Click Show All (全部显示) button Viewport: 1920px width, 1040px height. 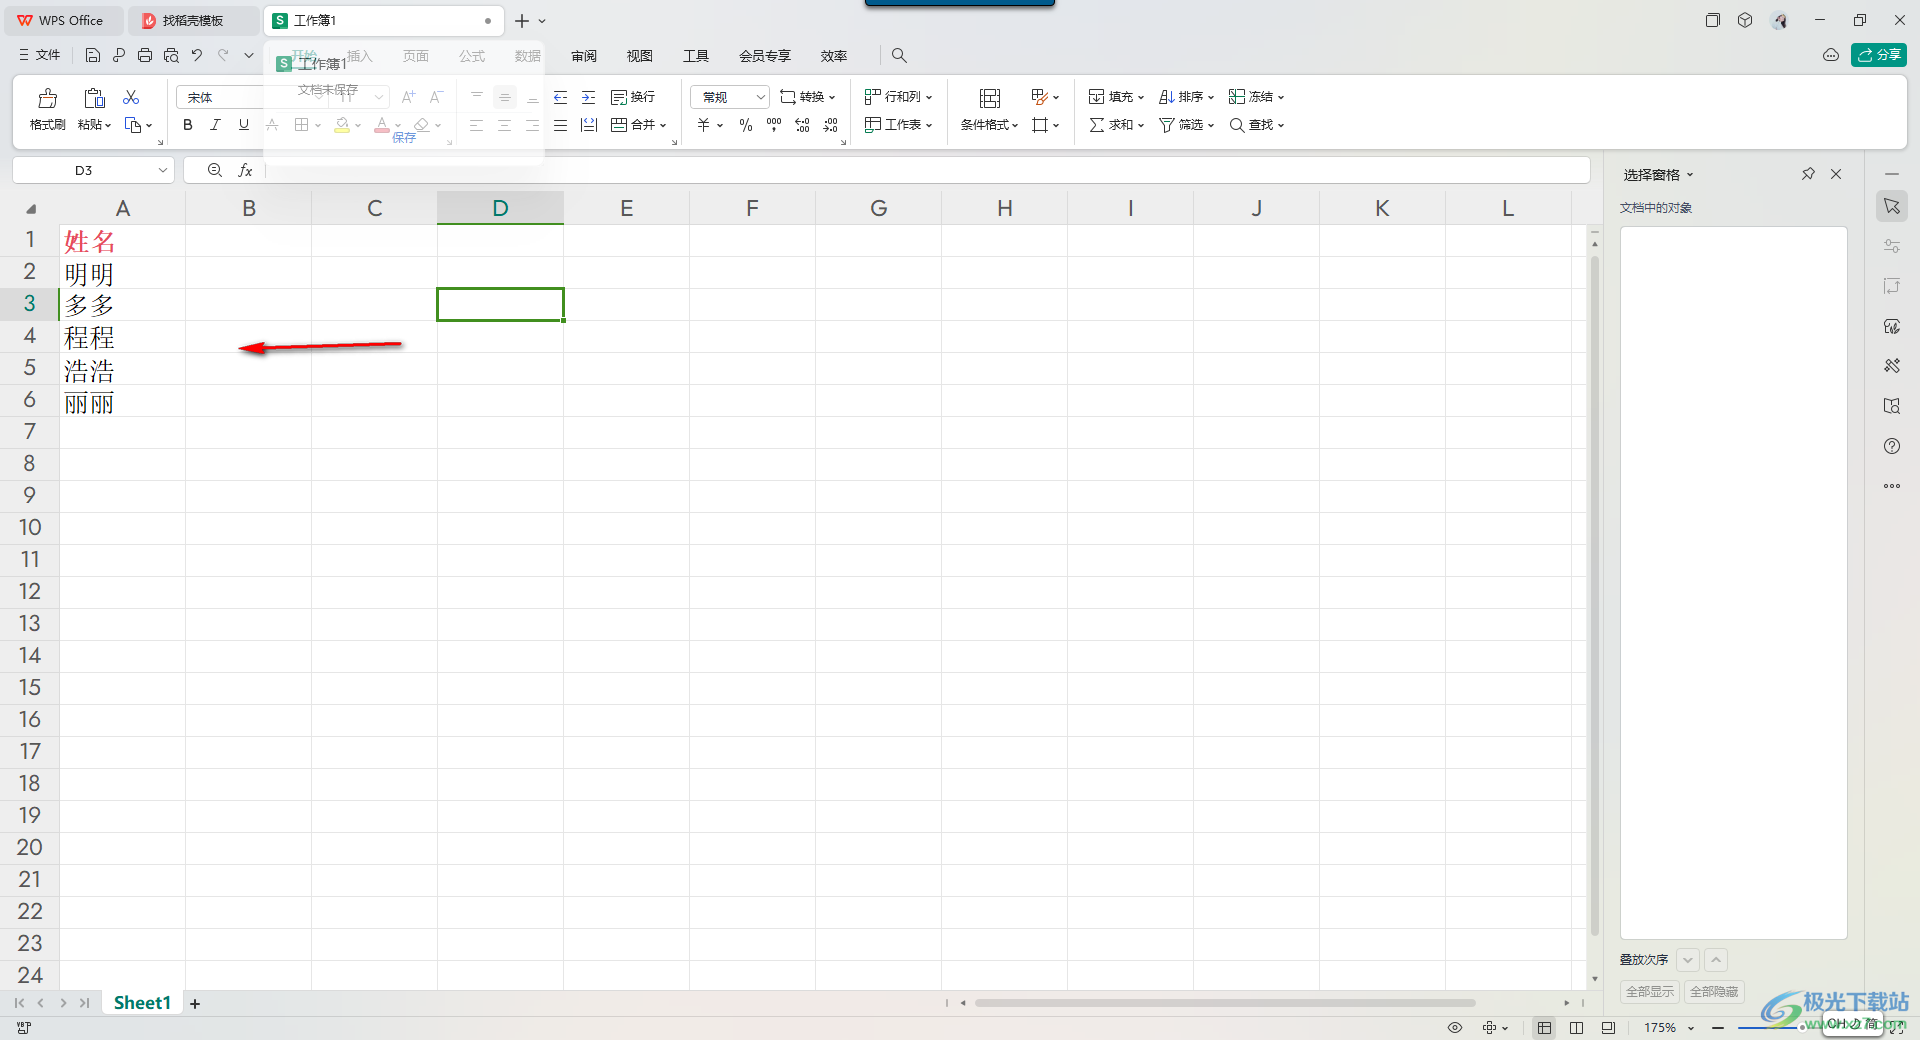(1650, 992)
